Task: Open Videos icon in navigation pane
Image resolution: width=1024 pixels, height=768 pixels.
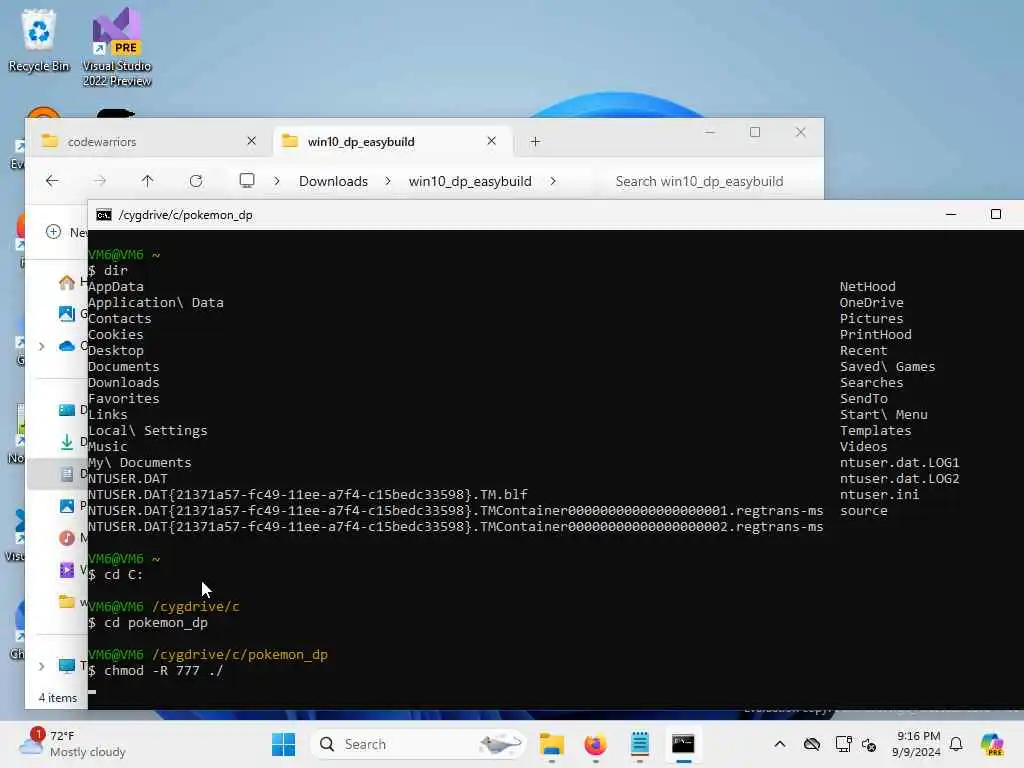Action: click(x=67, y=570)
